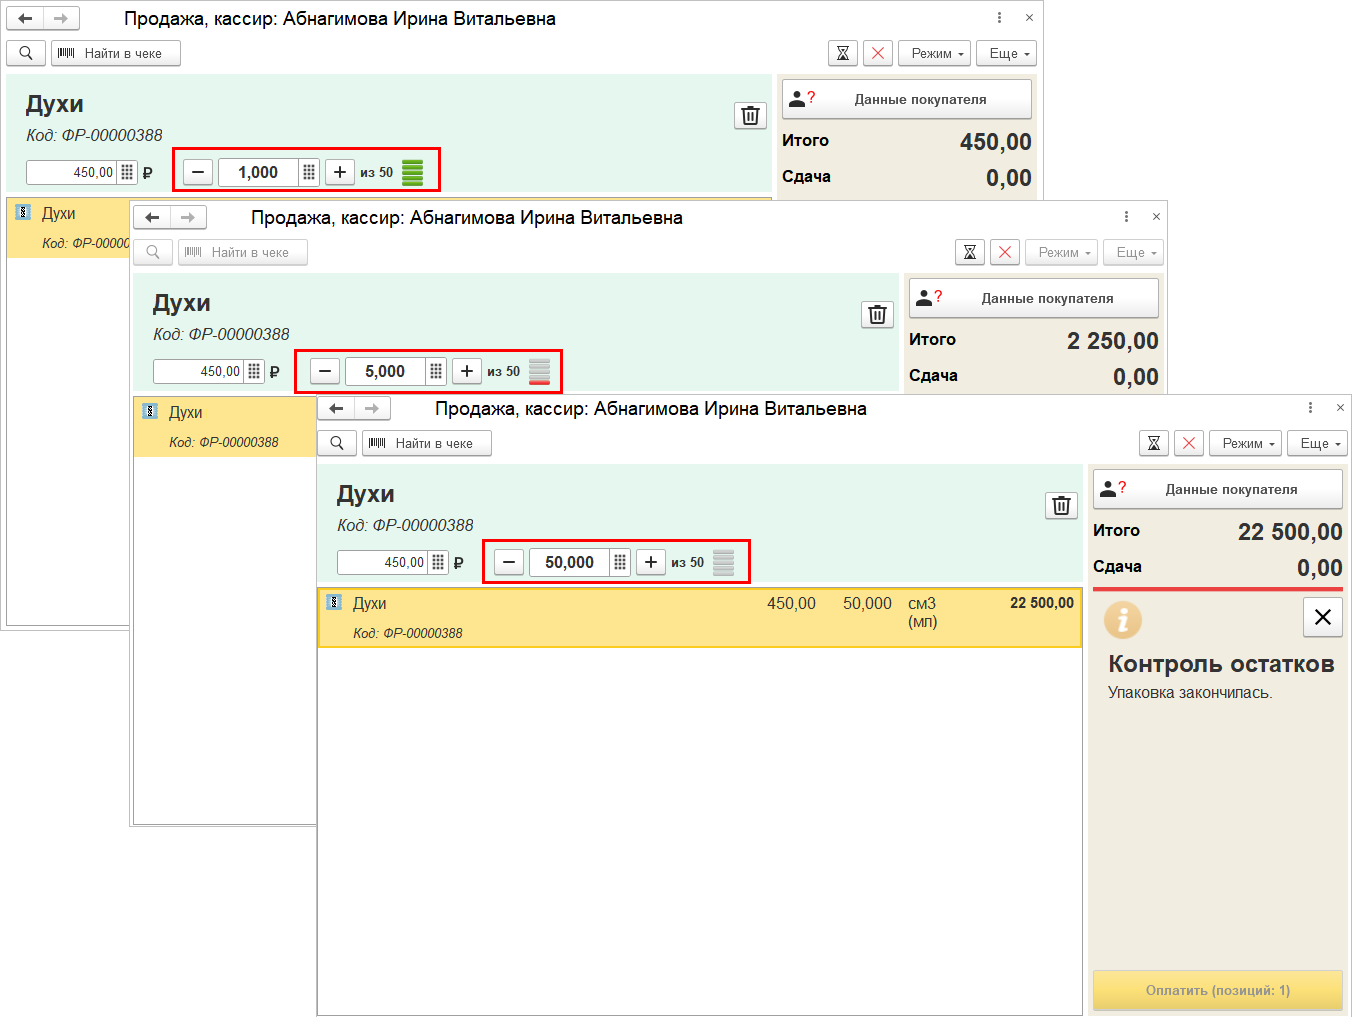This screenshot has width=1353, height=1017.
Task: Click the hourglass icon in the 2 250,00 total window
Action: click(970, 252)
